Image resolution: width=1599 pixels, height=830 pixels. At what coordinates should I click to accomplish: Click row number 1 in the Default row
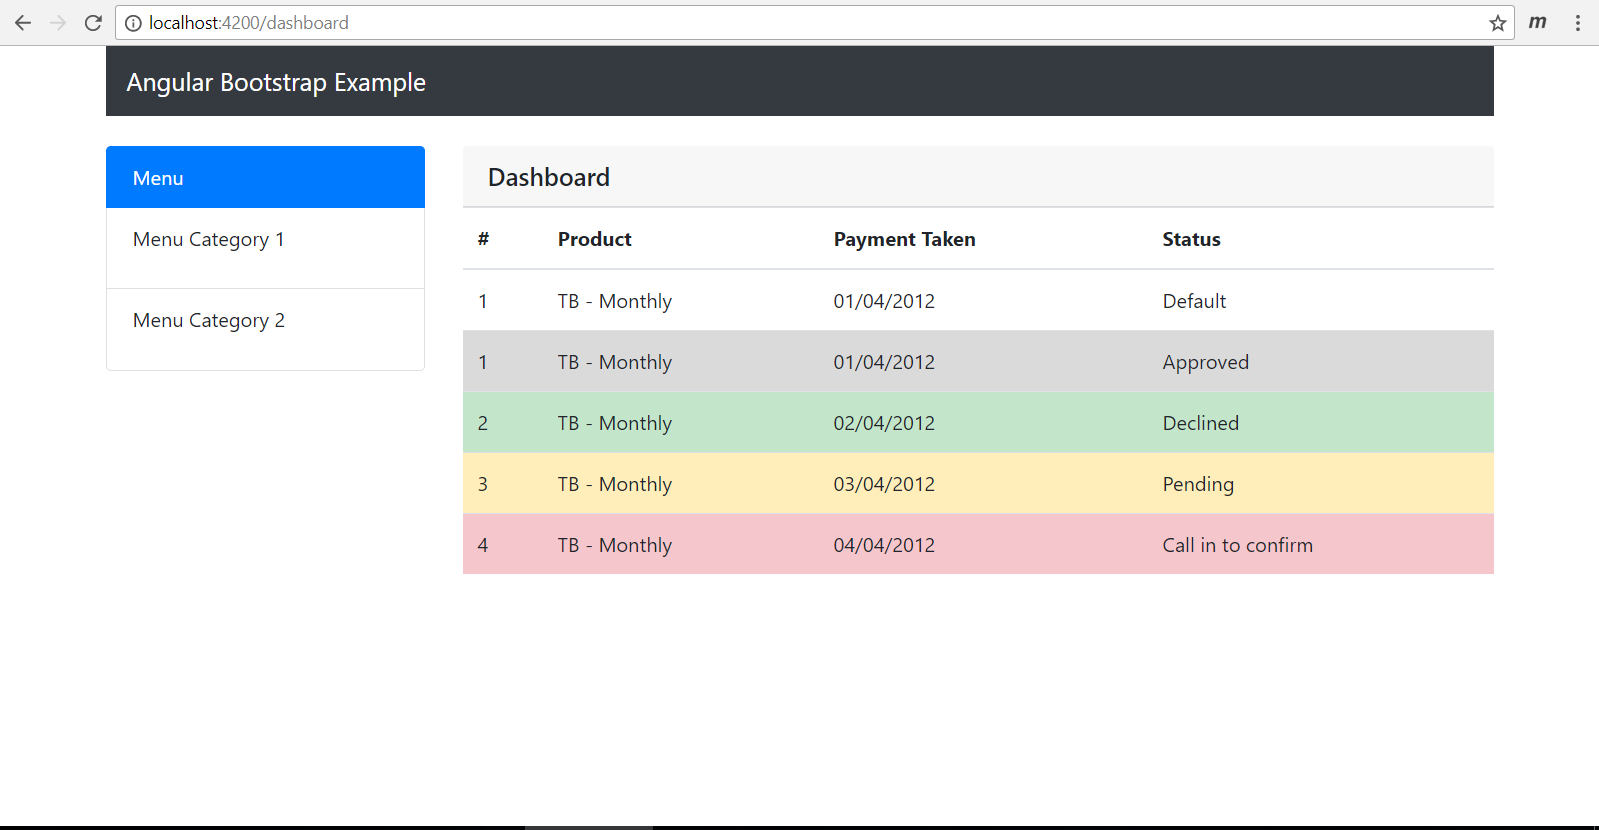(483, 301)
